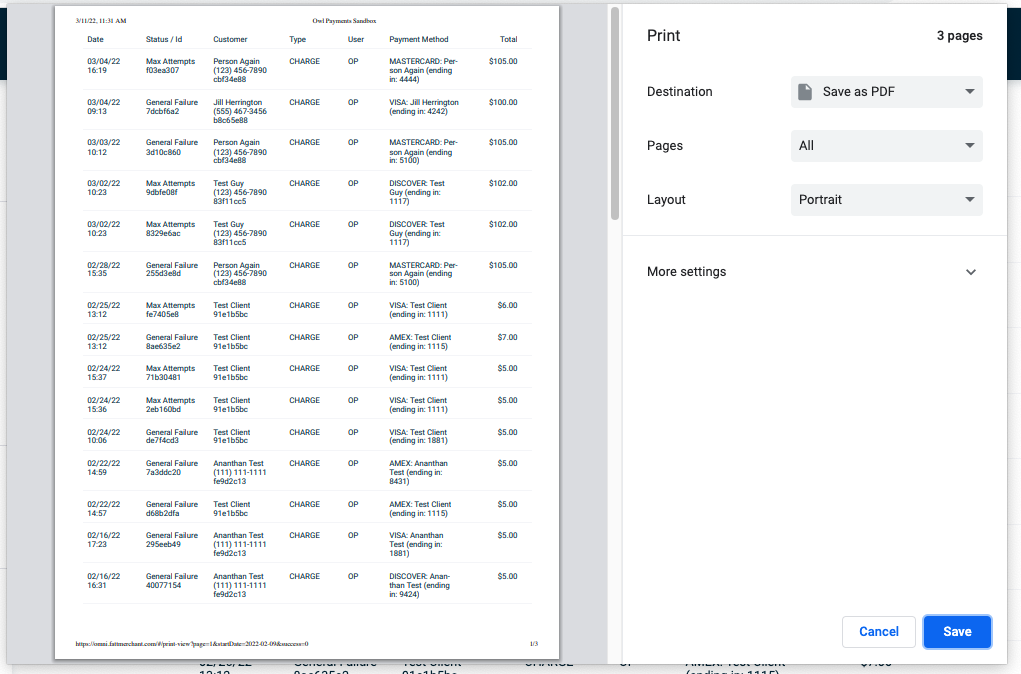The width and height of the screenshot is (1021, 674).
Task: Click the 'DISCOVER: Ananthan Test' payment method cell
Action: click(x=420, y=585)
